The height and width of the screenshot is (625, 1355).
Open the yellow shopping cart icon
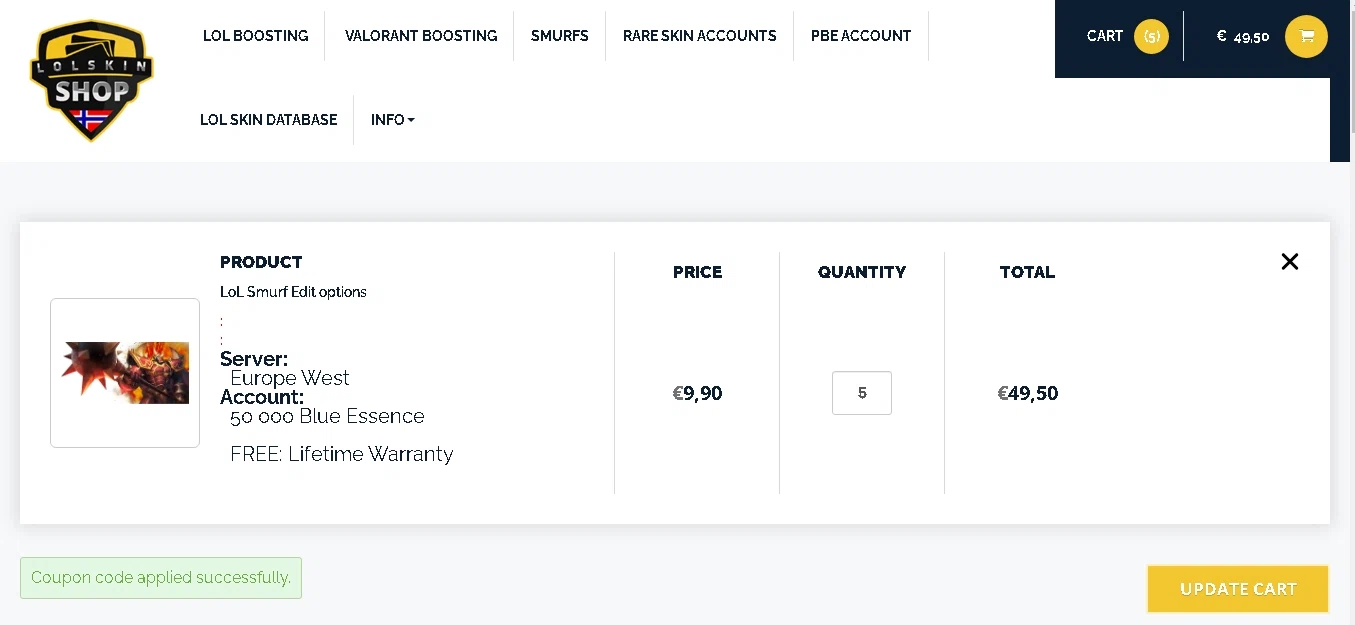(x=1306, y=36)
